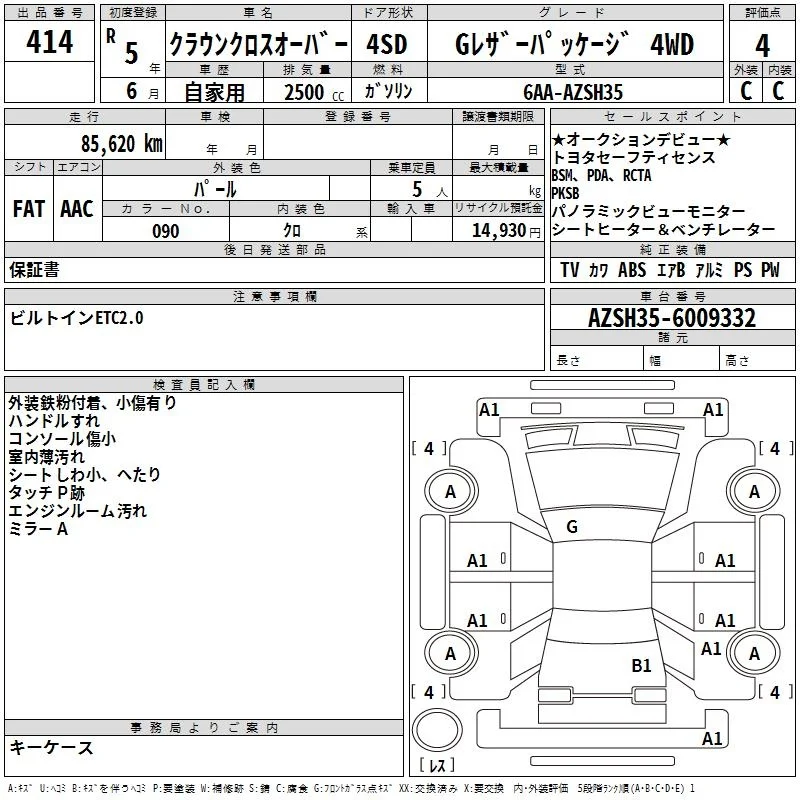The width and height of the screenshot is (800, 800).
Task: Click the FAT shift type cell
Action: click(29, 209)
